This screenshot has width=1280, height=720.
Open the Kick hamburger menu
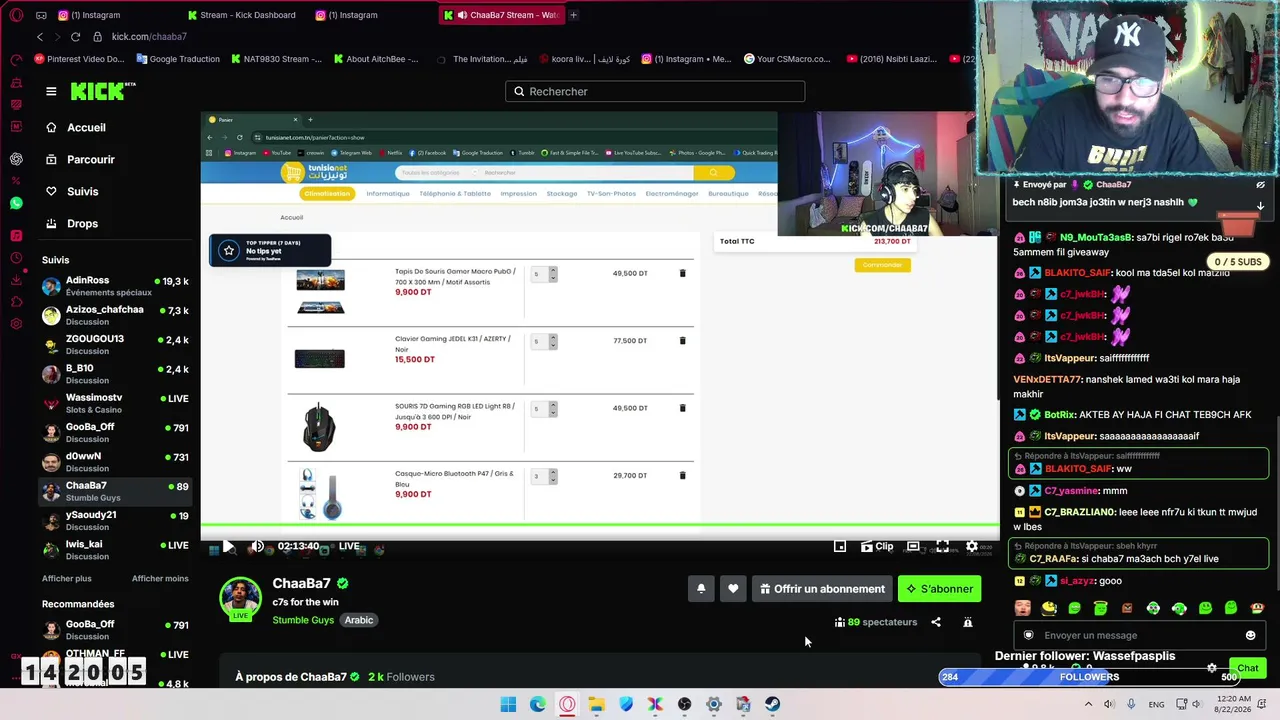point(51,91)
